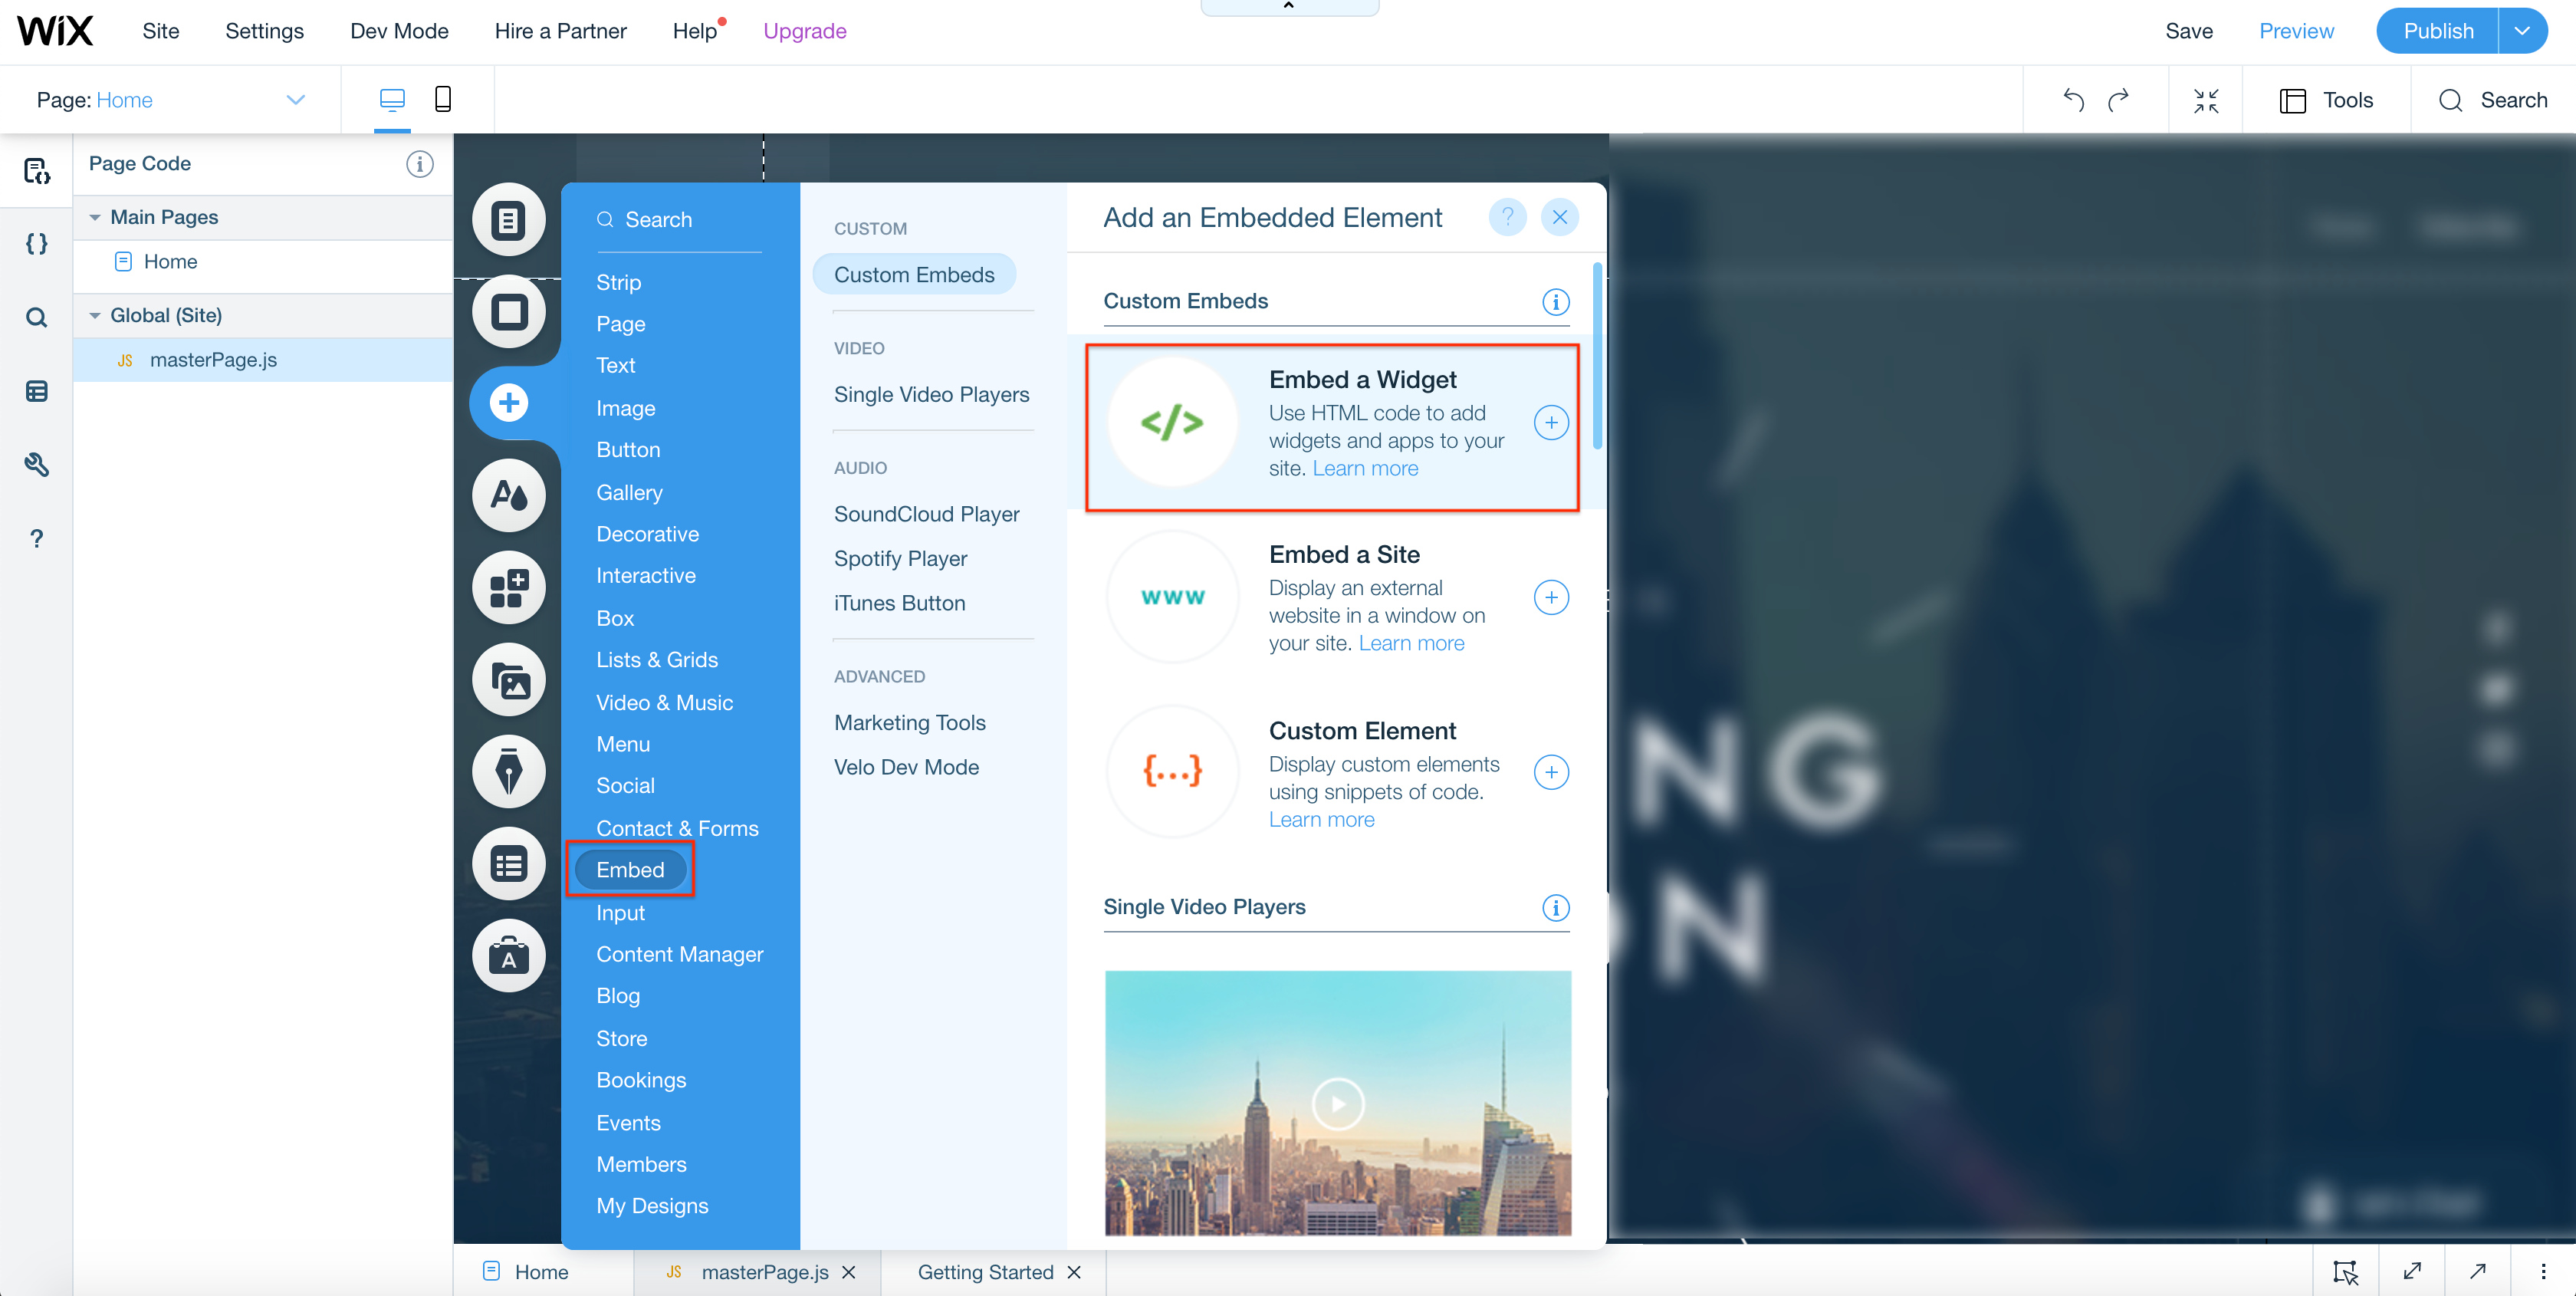Collapse the Main Pages tree section
Screen dimensions: 2576x1296
pyautogui.click(x=95, y=217)
